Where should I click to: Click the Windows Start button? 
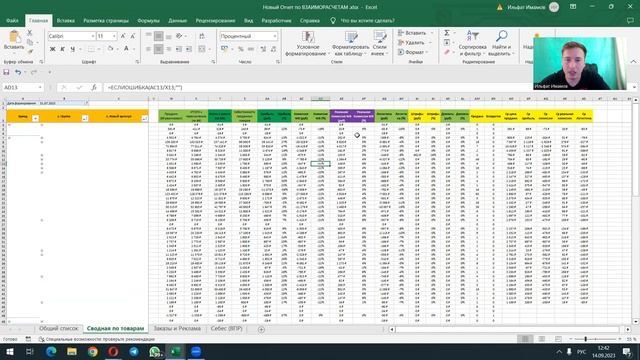(10, 351)
